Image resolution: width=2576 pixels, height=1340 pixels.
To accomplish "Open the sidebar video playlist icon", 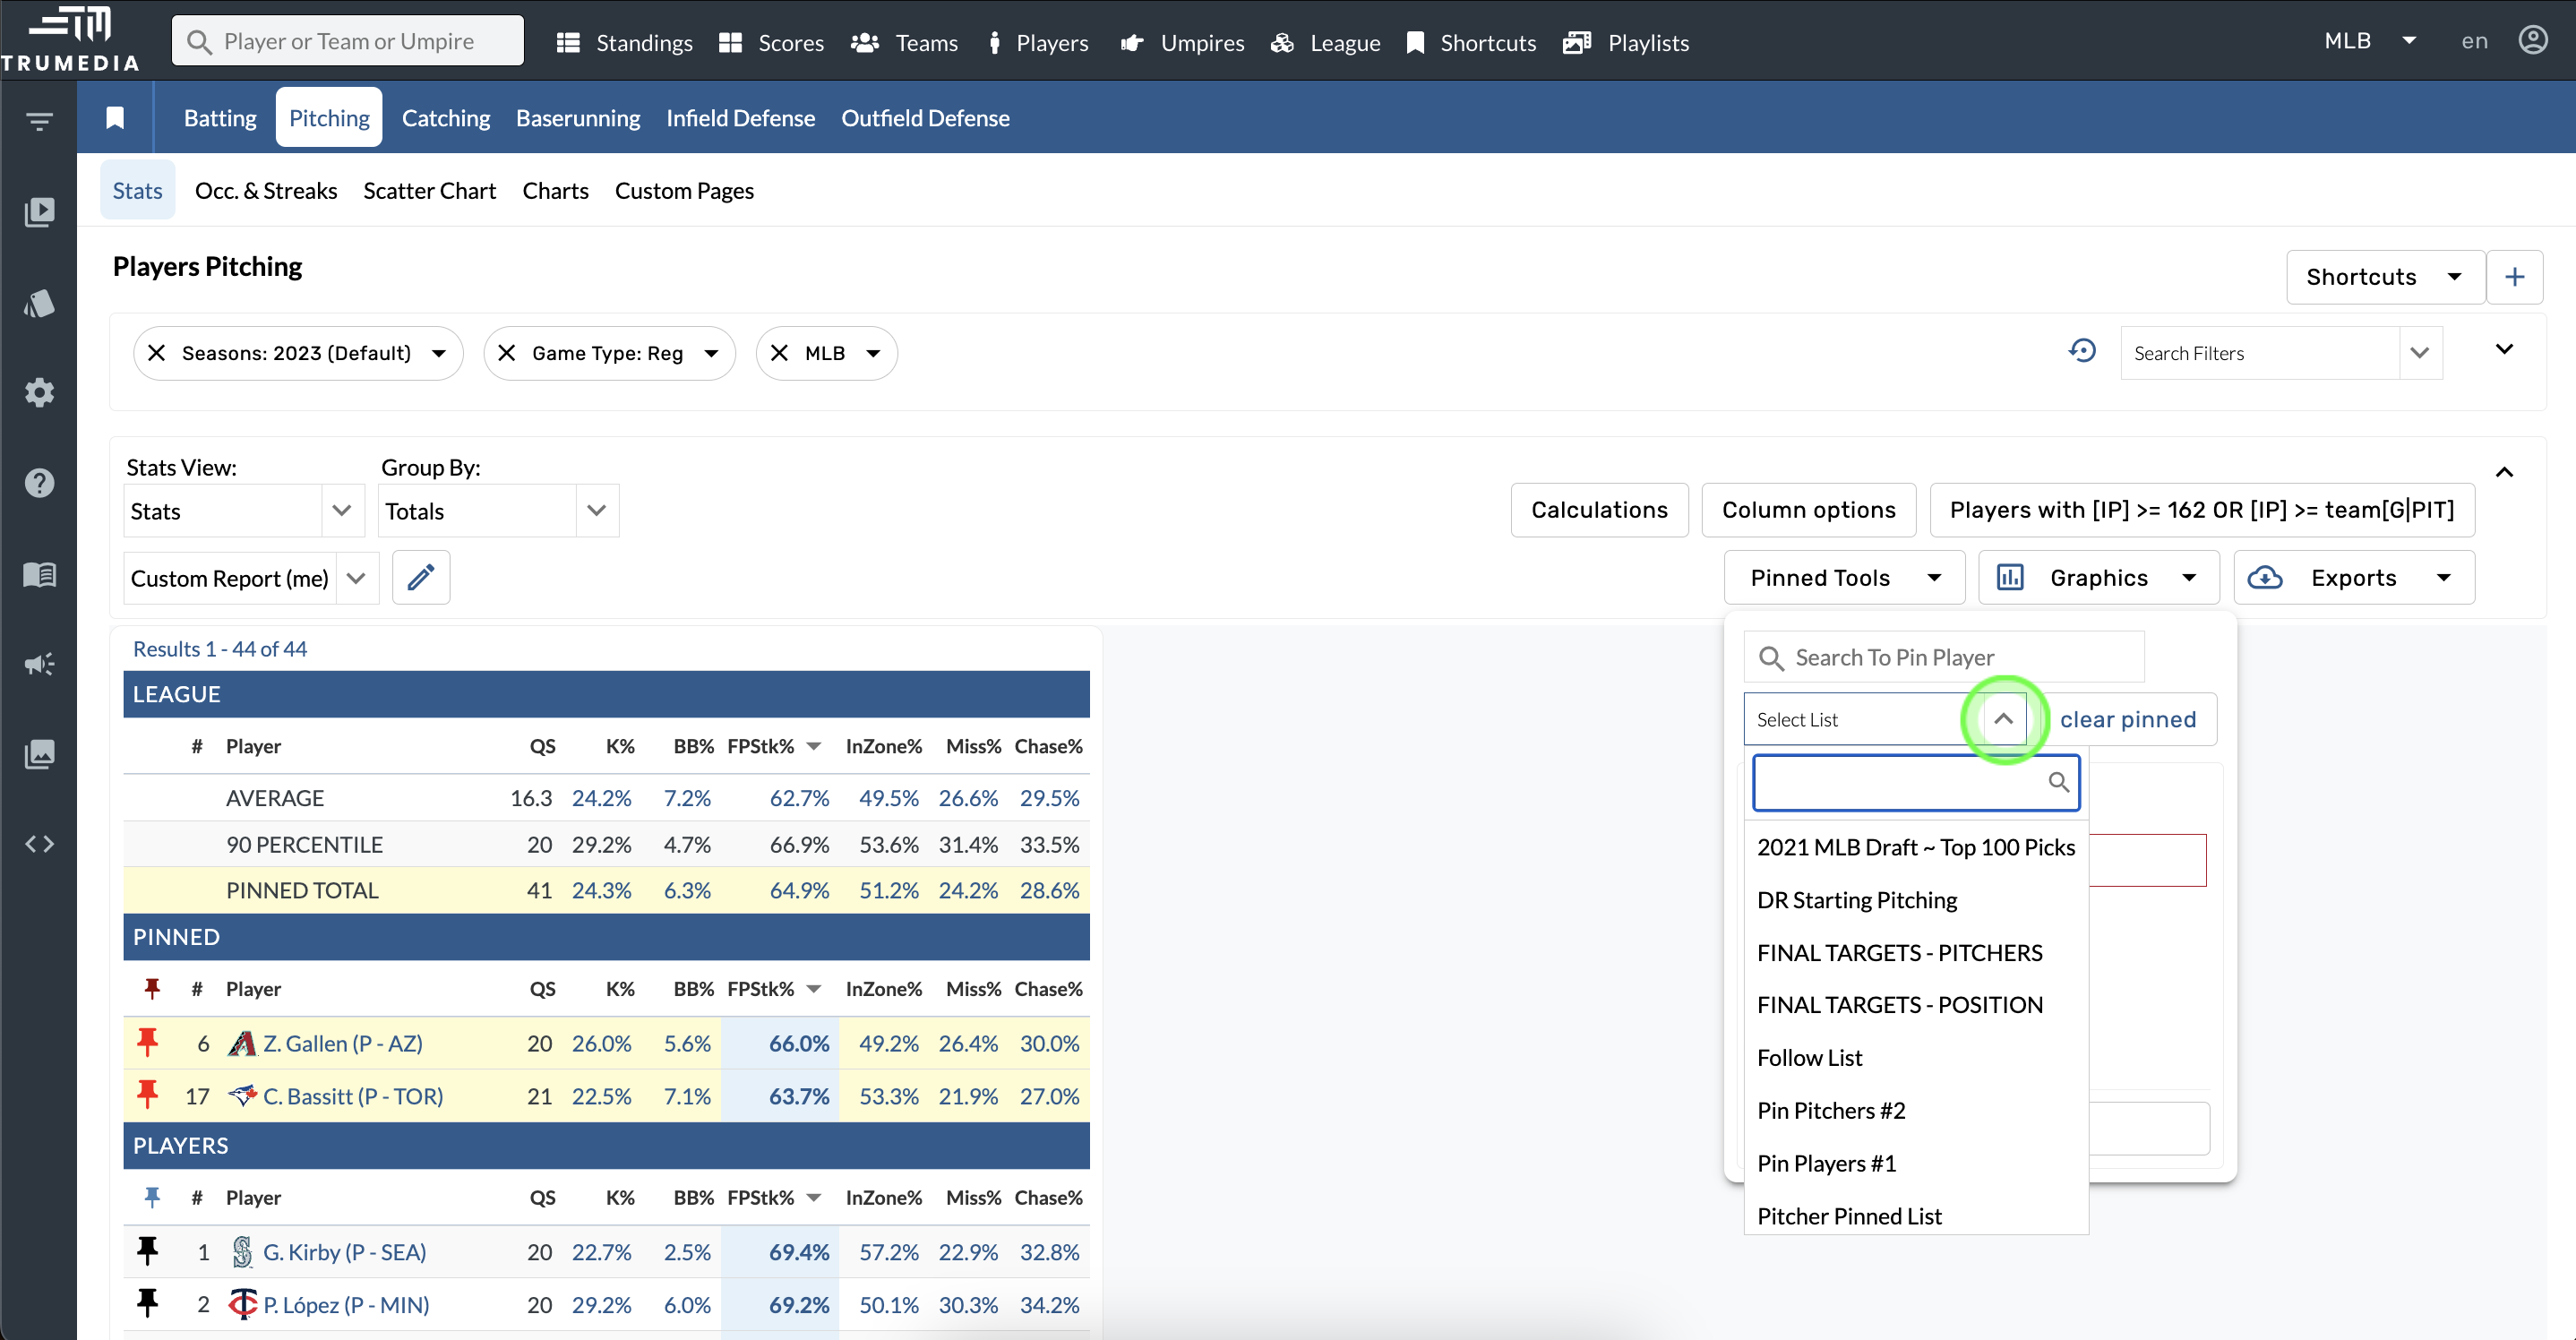I will pyautogui.click(x=39, y=212).
